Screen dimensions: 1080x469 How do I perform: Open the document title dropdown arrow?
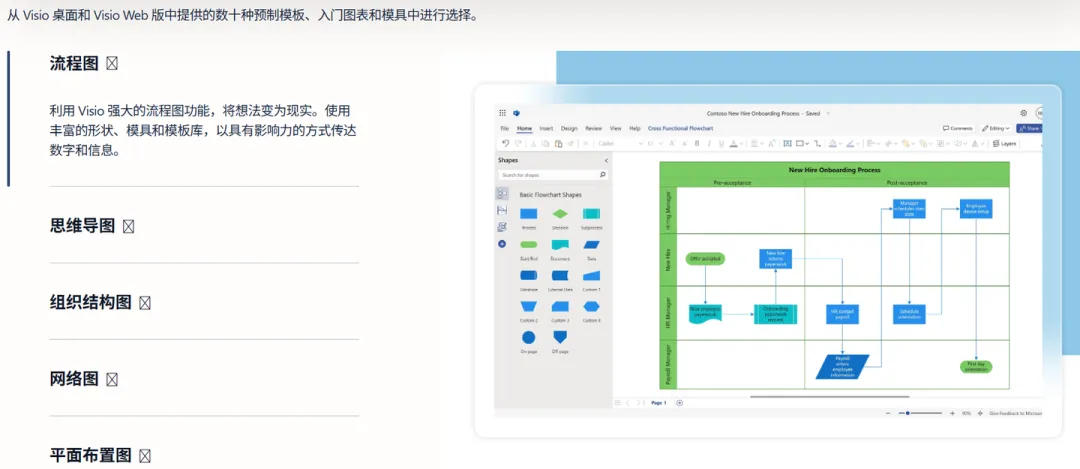828,113
